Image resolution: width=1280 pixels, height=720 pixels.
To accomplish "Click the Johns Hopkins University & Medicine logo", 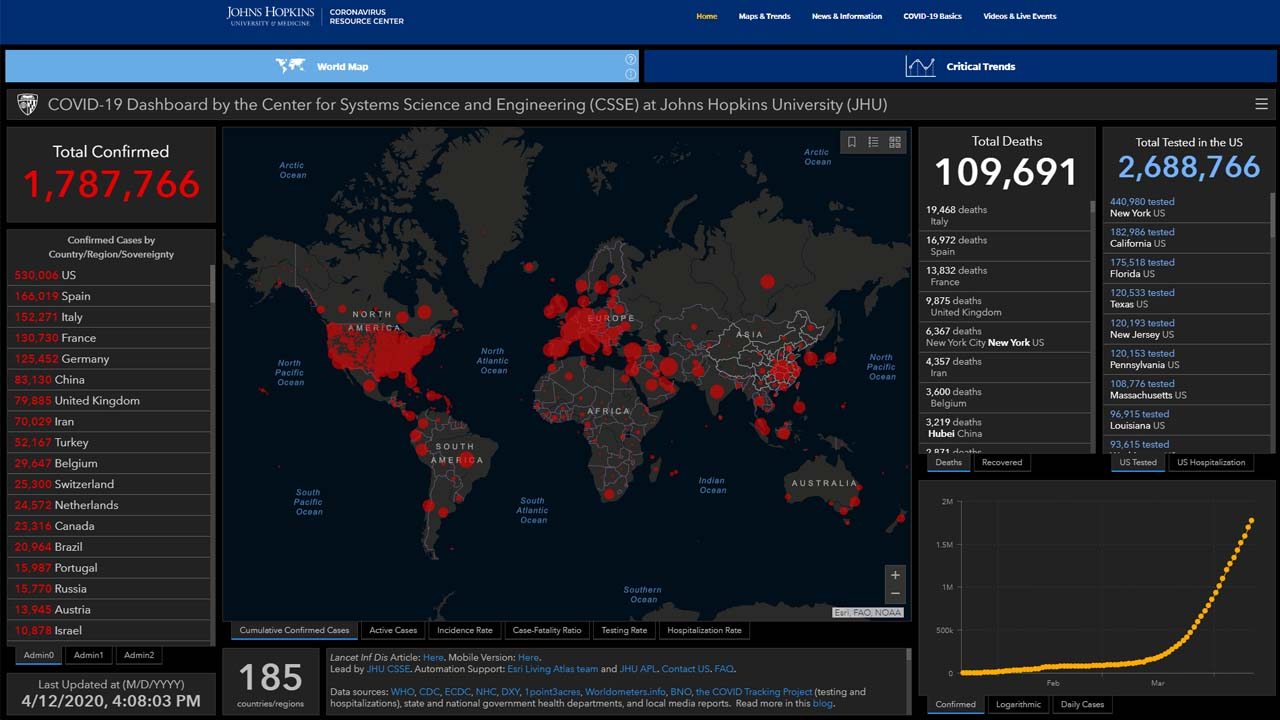I will 270,16.
